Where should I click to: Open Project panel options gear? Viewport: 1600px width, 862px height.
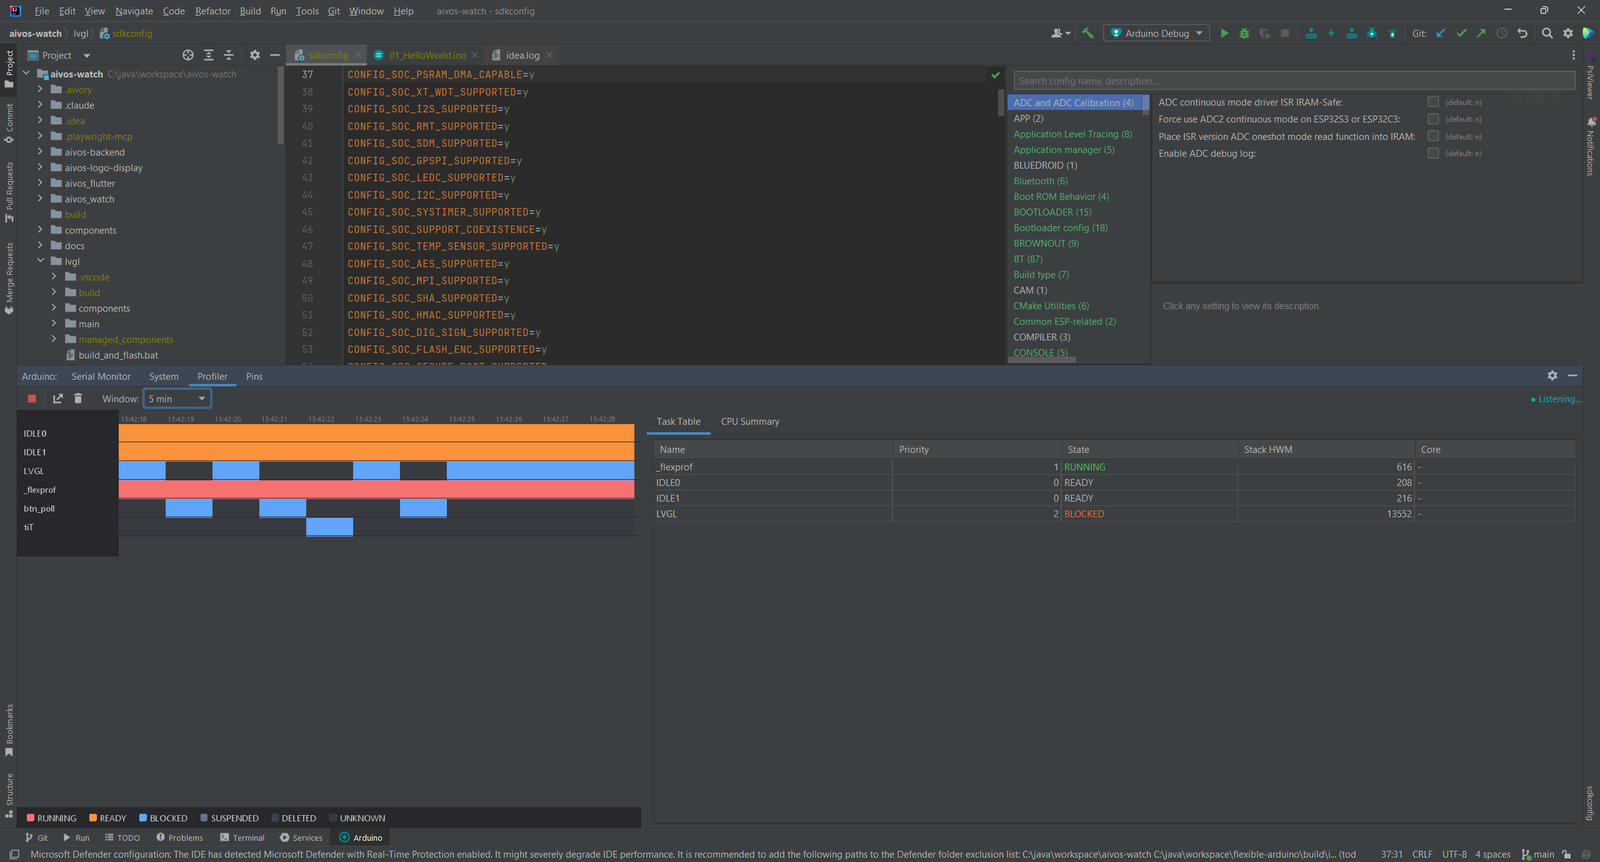[254, 55]
